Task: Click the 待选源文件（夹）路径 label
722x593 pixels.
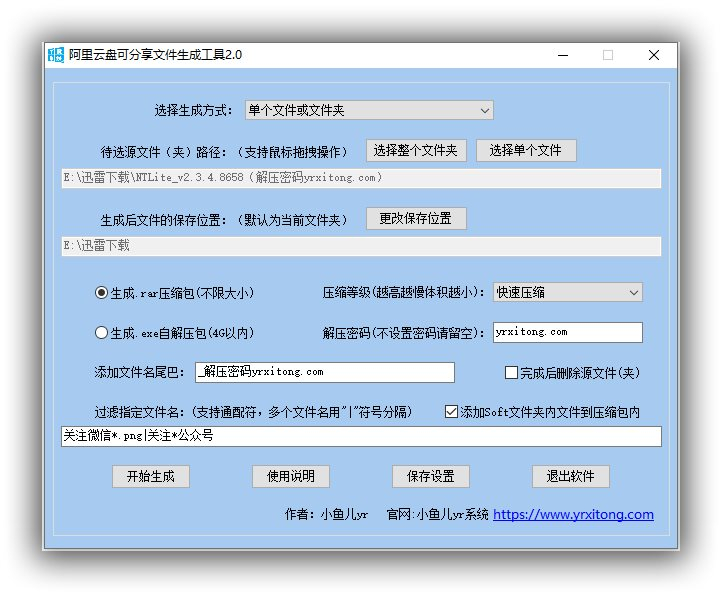Action: pyautogui.click(x=164, y=152)
